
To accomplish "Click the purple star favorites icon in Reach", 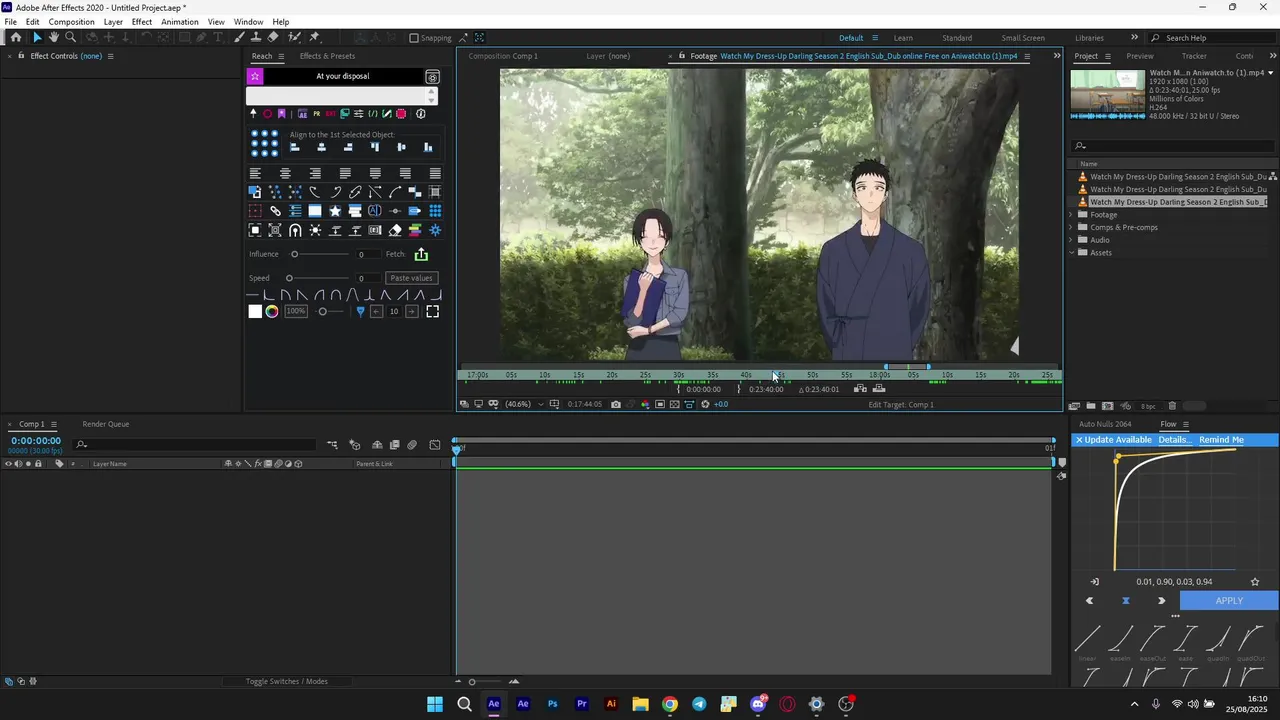I will click(x=255, y=76).
